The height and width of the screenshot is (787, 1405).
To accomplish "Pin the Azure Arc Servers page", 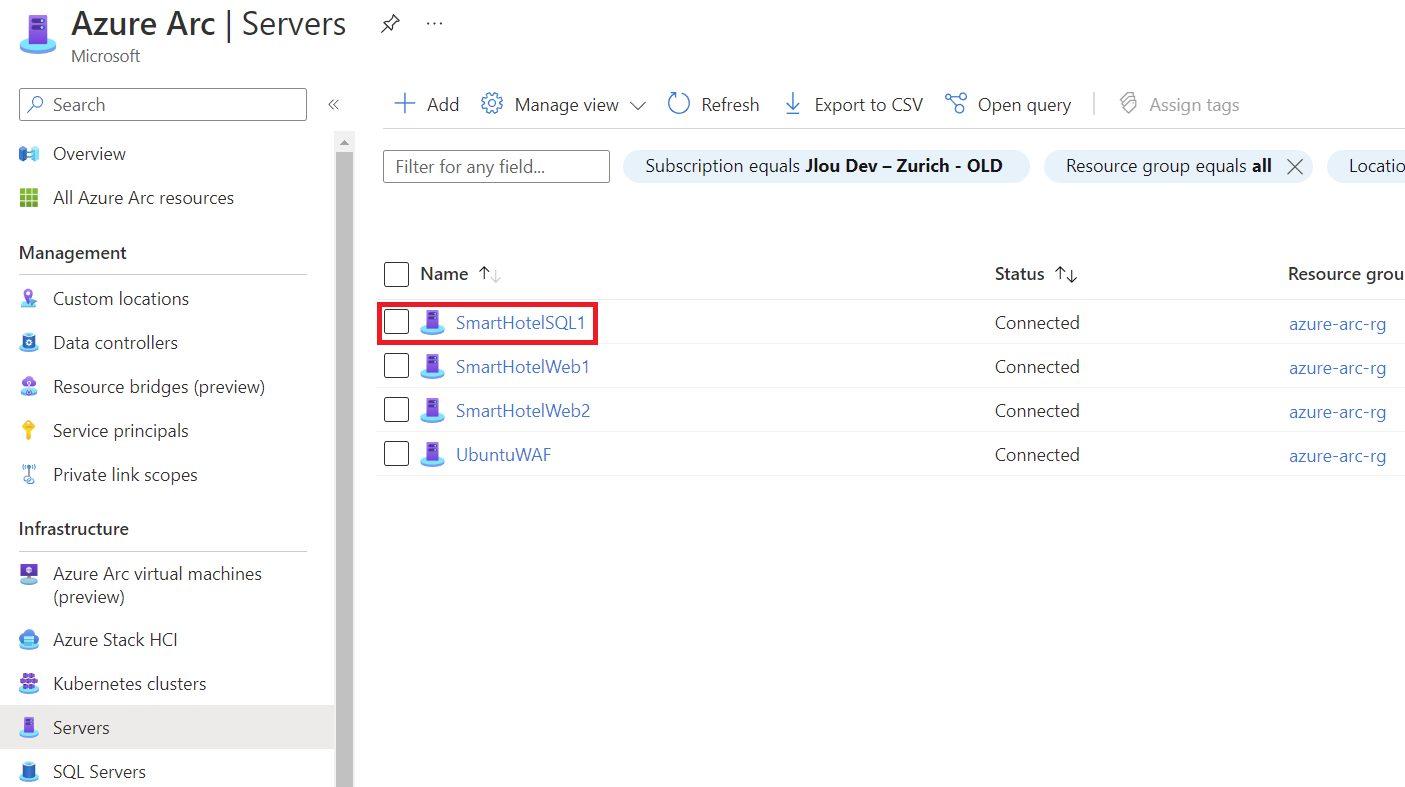I will [x=390, y=24].
